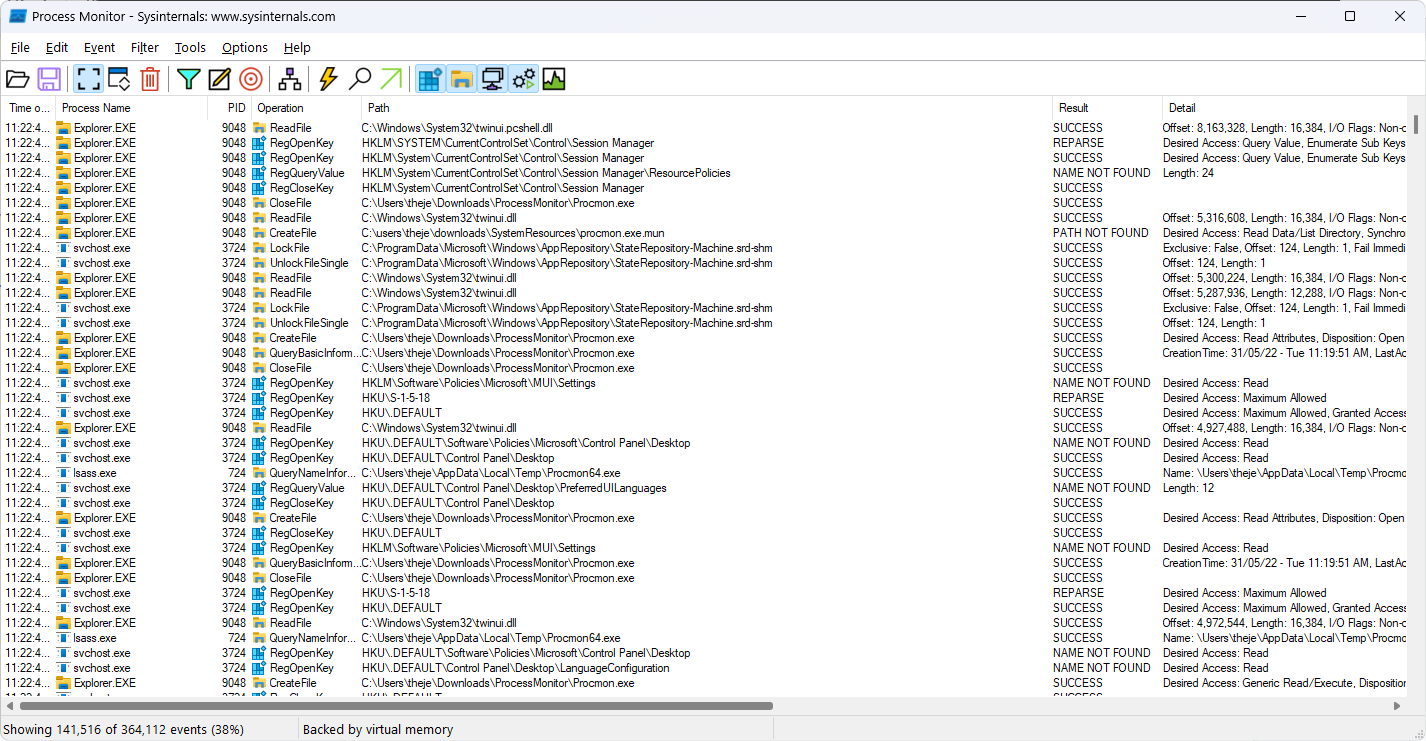The width and height of the screenshot is (1426, 741).
Task: Toggle Show Registry Activity
Action: pyautogui.click(x=430, y=79)
